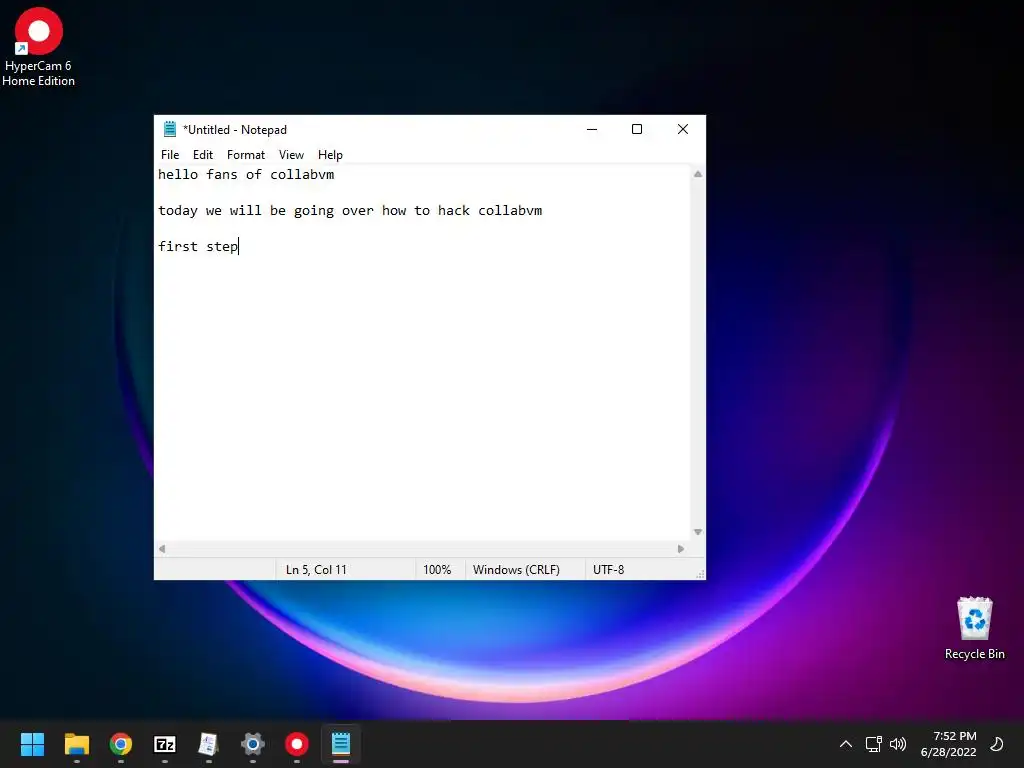
Task: Open 7-Zip from the taskbar
Action: [165, 744]
